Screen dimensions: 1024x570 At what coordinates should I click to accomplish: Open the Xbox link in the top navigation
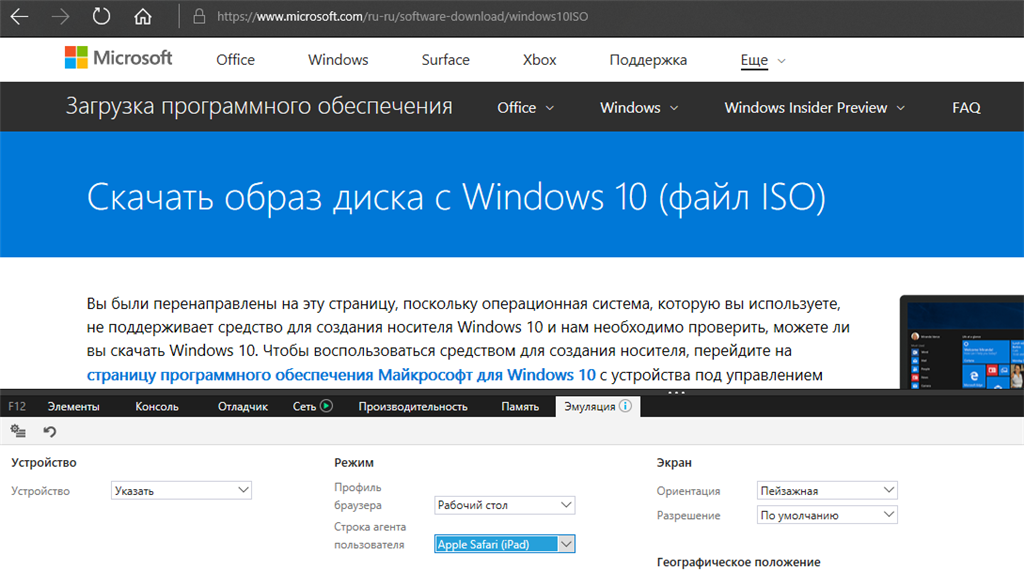click(539, 59)
